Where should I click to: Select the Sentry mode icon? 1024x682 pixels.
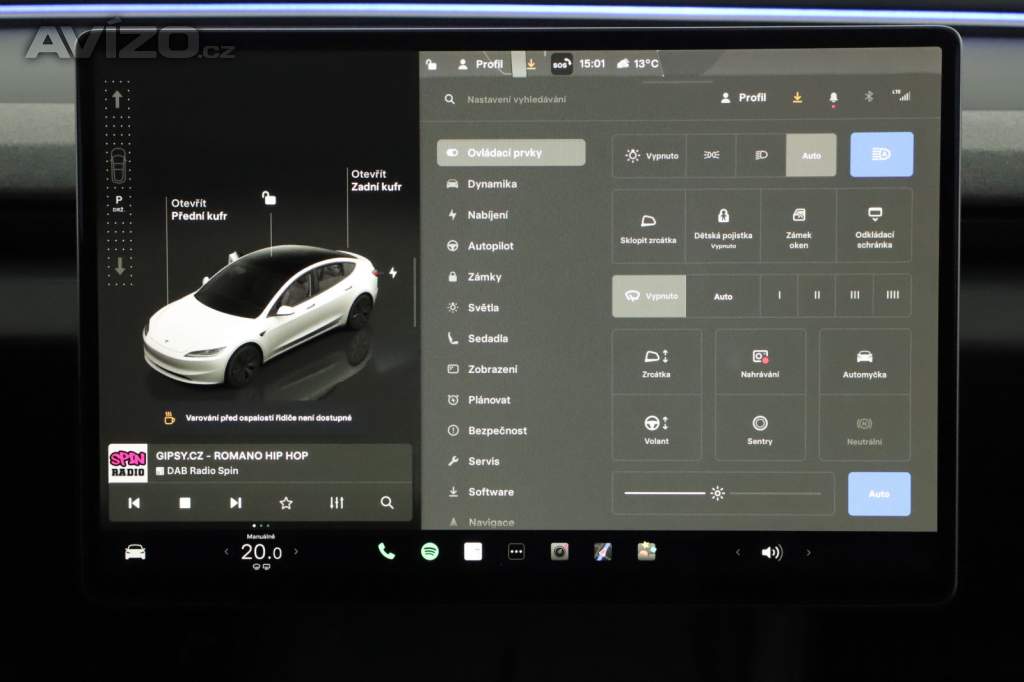click(759, 429)
